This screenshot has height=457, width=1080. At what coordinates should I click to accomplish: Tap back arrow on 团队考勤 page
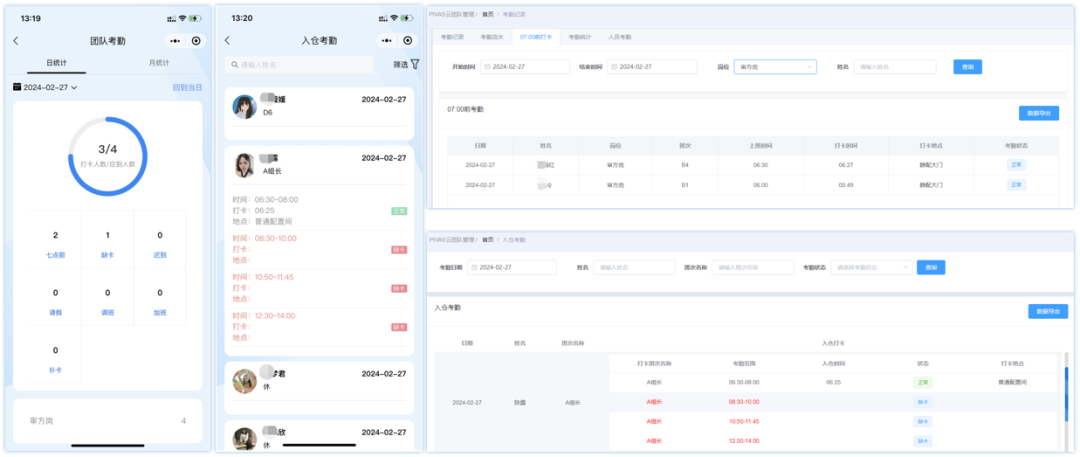pyautogui.click(x=16, y=41)
